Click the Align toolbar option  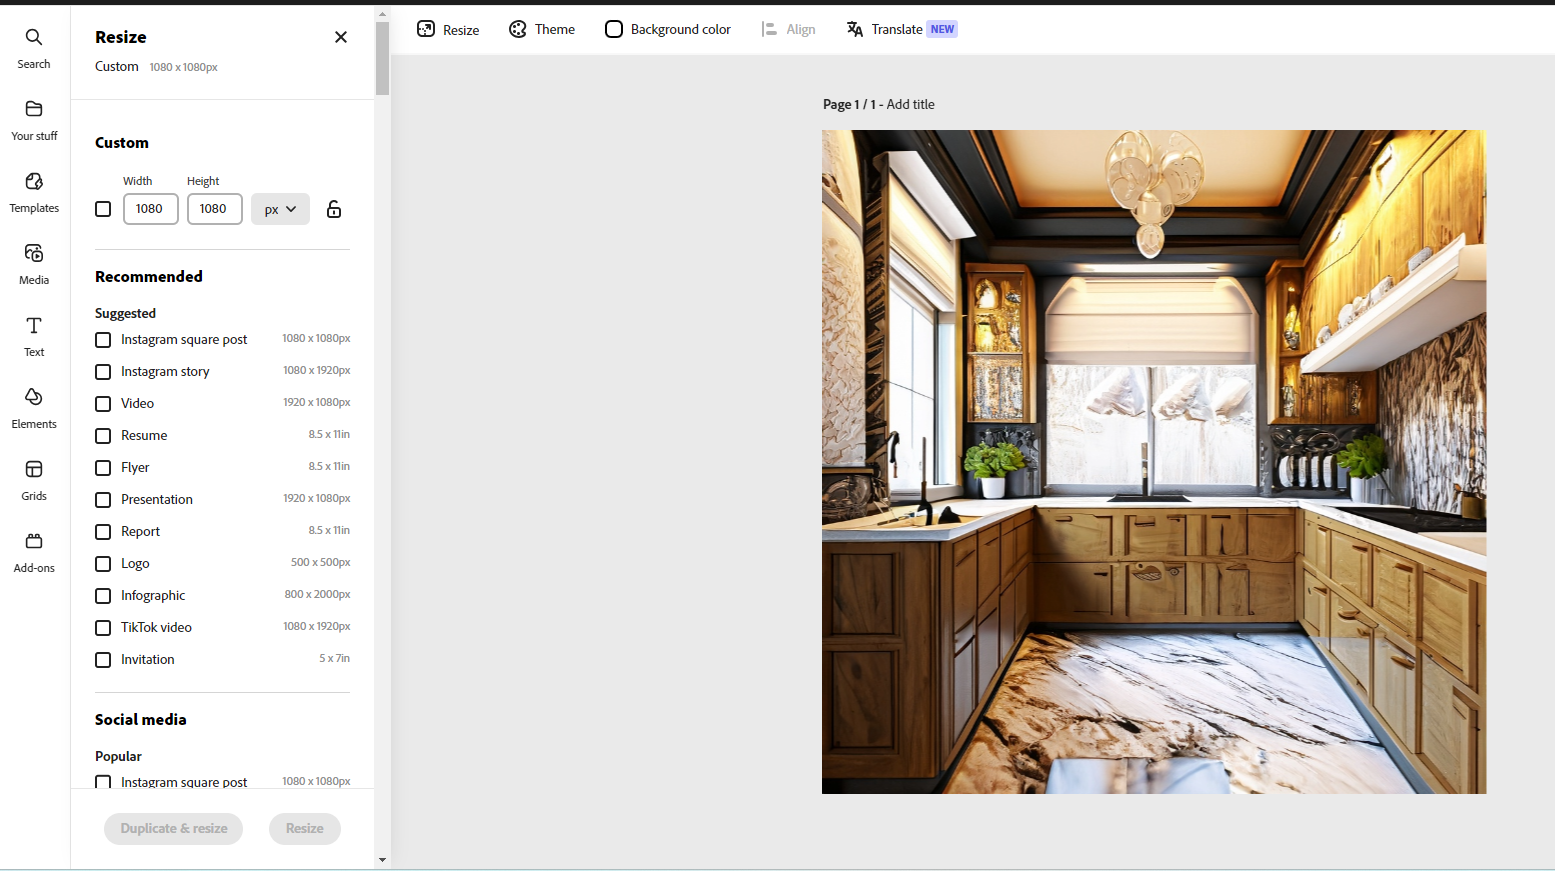[789, 29]
